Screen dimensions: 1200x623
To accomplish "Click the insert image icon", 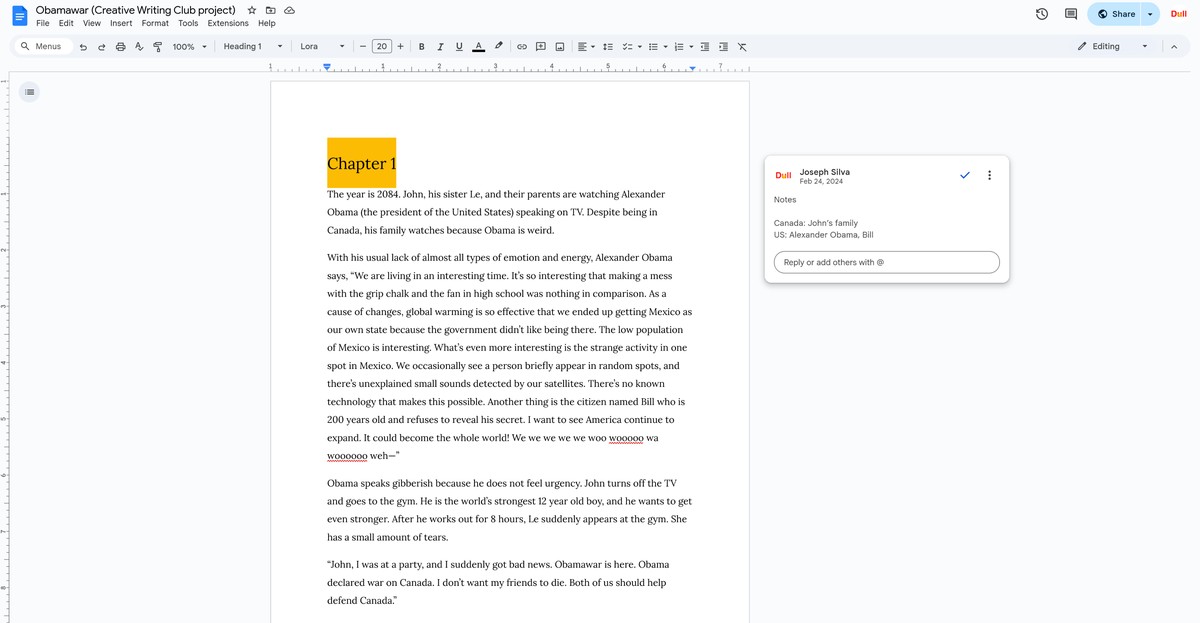I will pos(560,47).
